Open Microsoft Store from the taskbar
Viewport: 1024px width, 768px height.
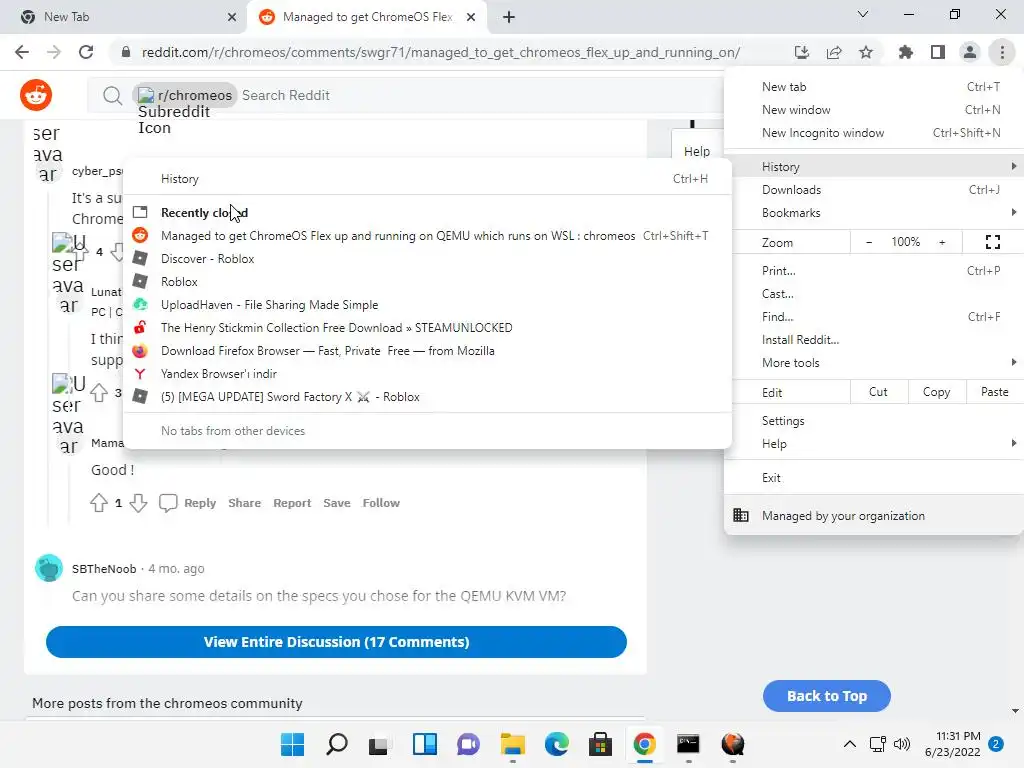(600, 744)
